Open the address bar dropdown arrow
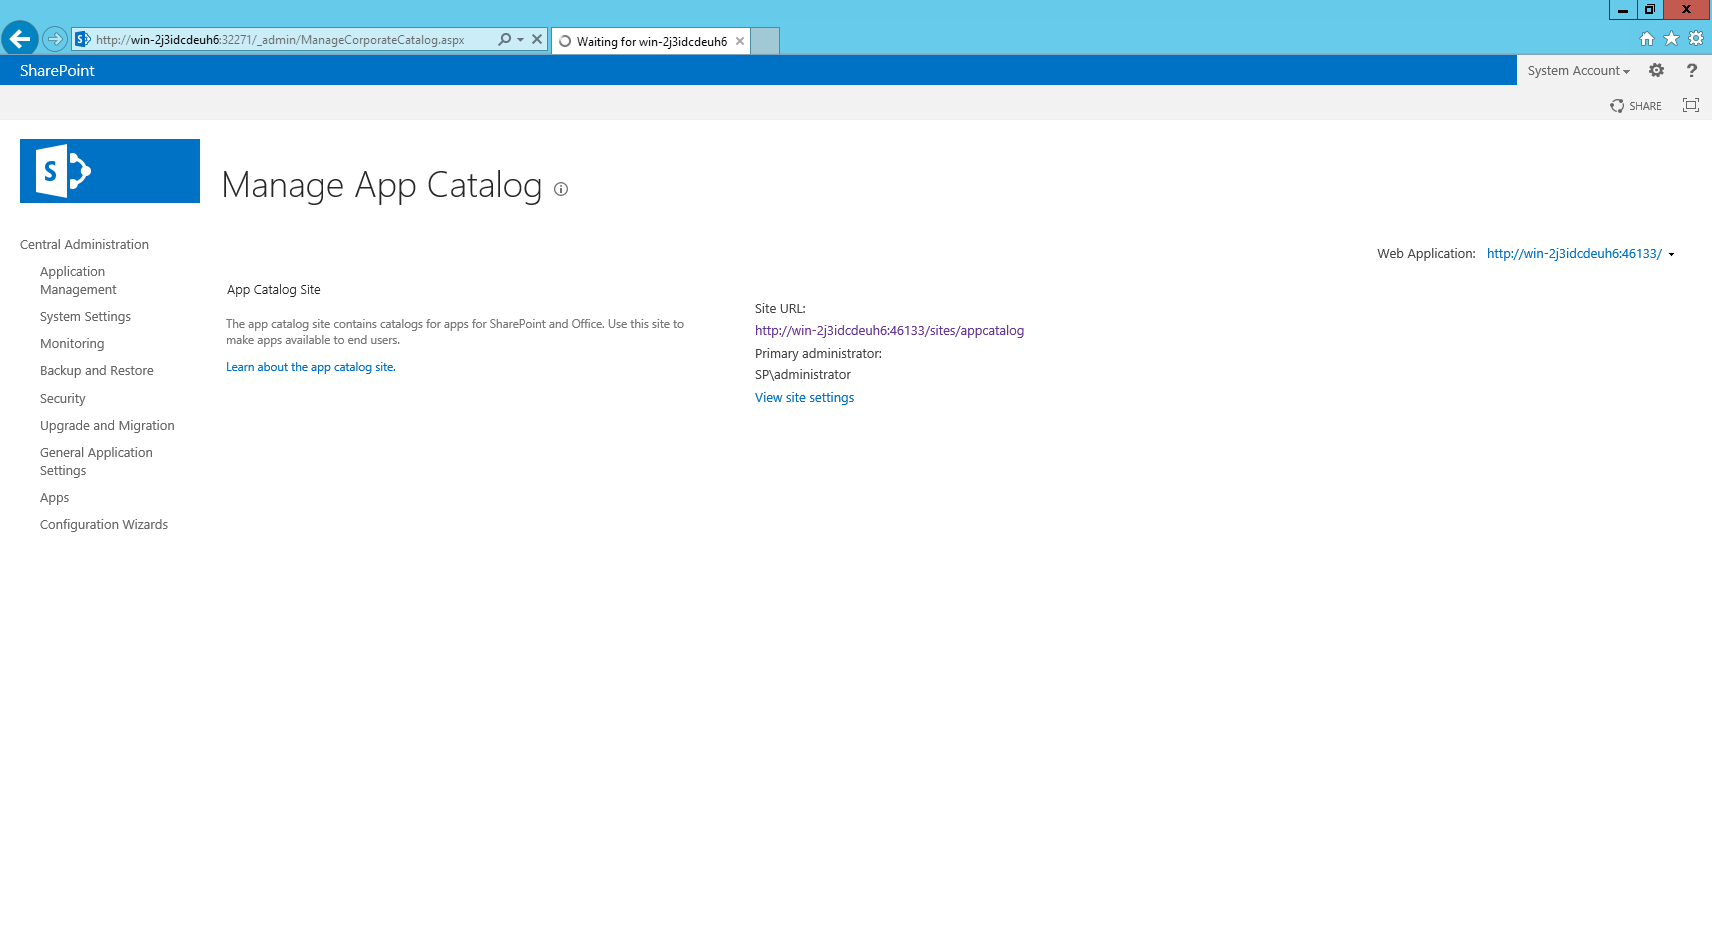Viewport: 1712px width, 952px height. (520, 40)
